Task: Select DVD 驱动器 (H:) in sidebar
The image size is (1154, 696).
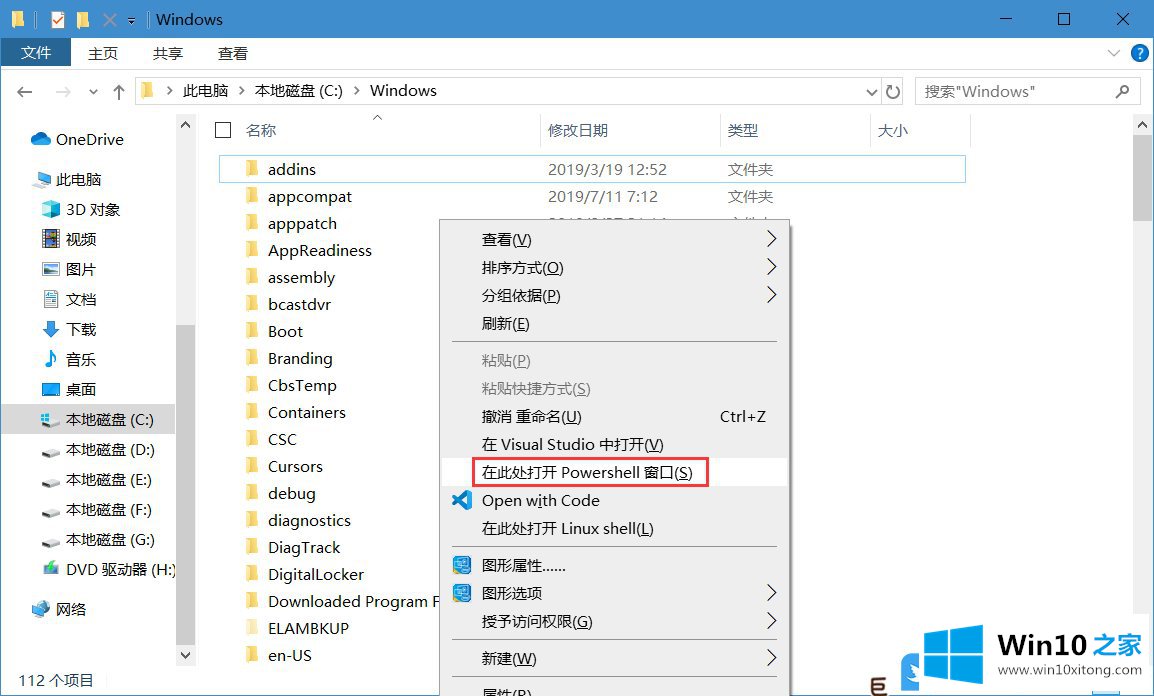Action: tap(109, 569)
